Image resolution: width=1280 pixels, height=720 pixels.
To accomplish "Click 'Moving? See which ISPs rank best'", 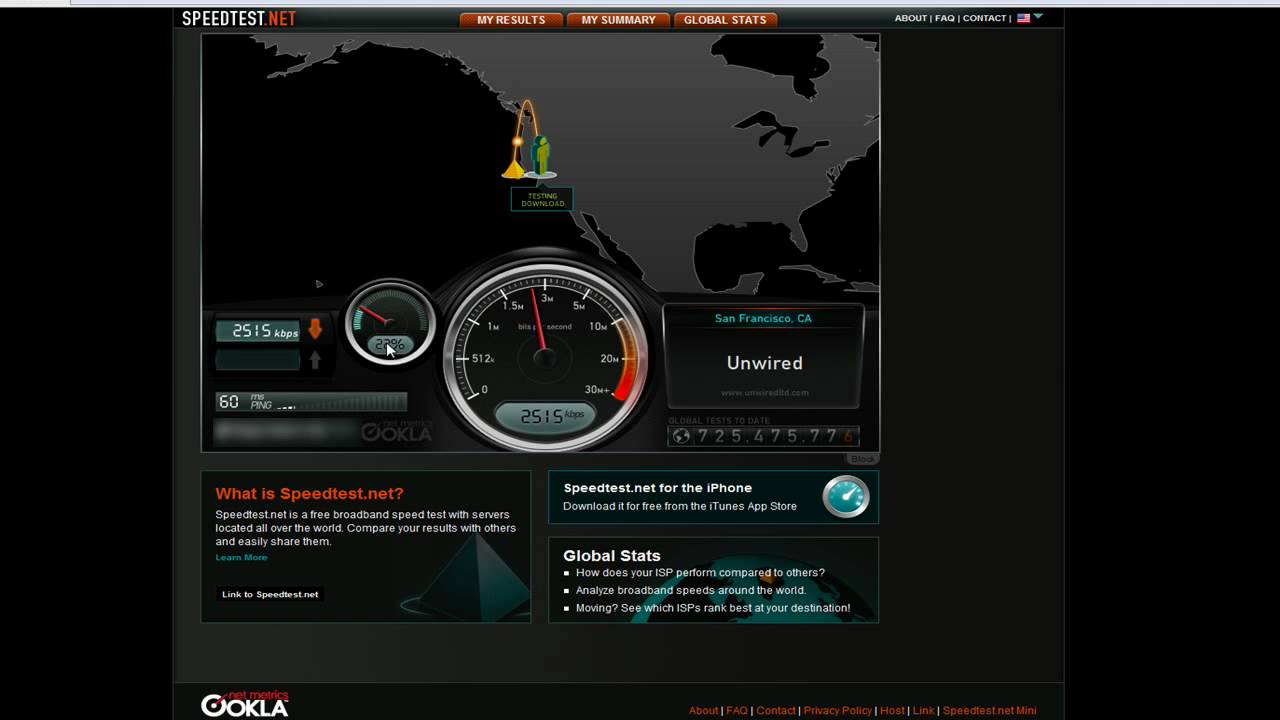I will (713, 608).
